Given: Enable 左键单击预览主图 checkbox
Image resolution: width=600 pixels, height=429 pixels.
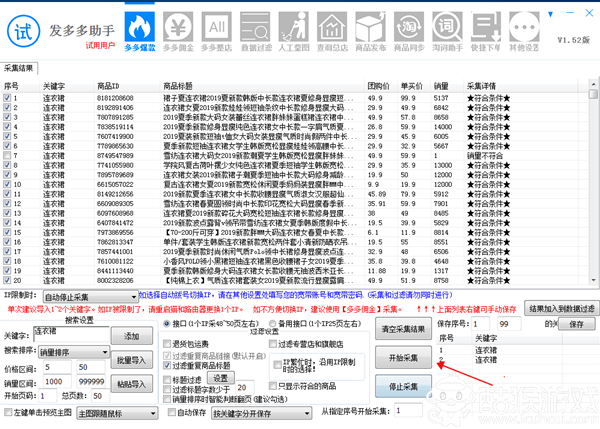Looking at the screenshot, I should click(x=8, y=412).
